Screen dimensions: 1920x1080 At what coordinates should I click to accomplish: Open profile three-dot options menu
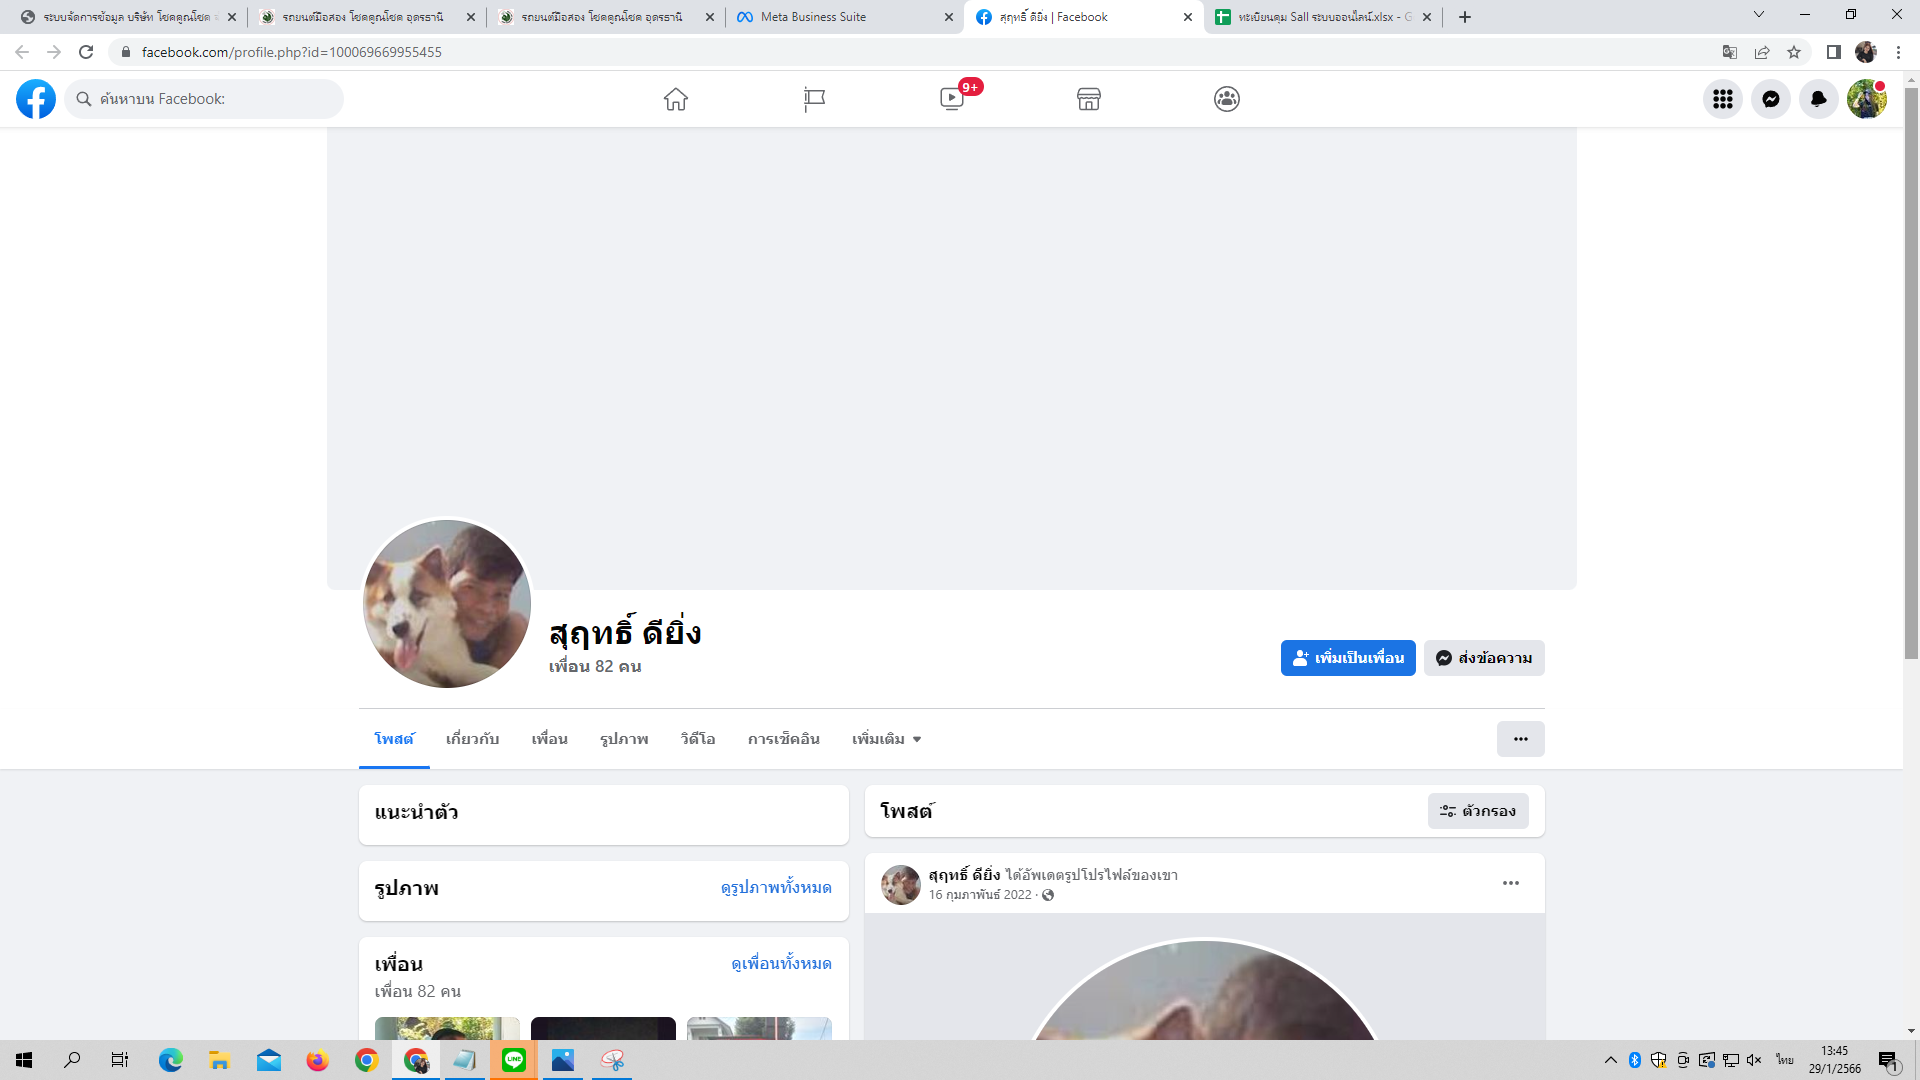(1520, 739)
